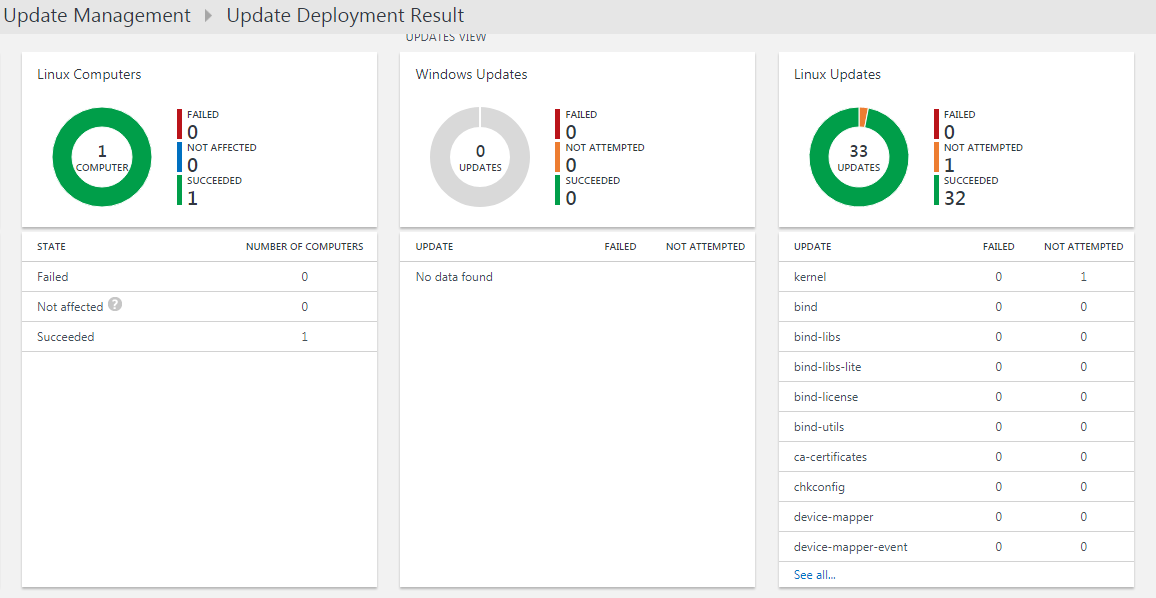
Task: Click the Windows Updates donut chart
Action: tap(480, 157)
